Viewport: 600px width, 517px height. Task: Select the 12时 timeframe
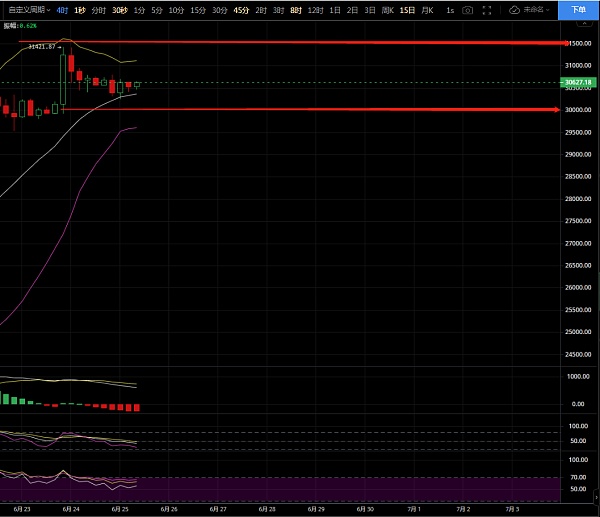[x=315, y=9]
